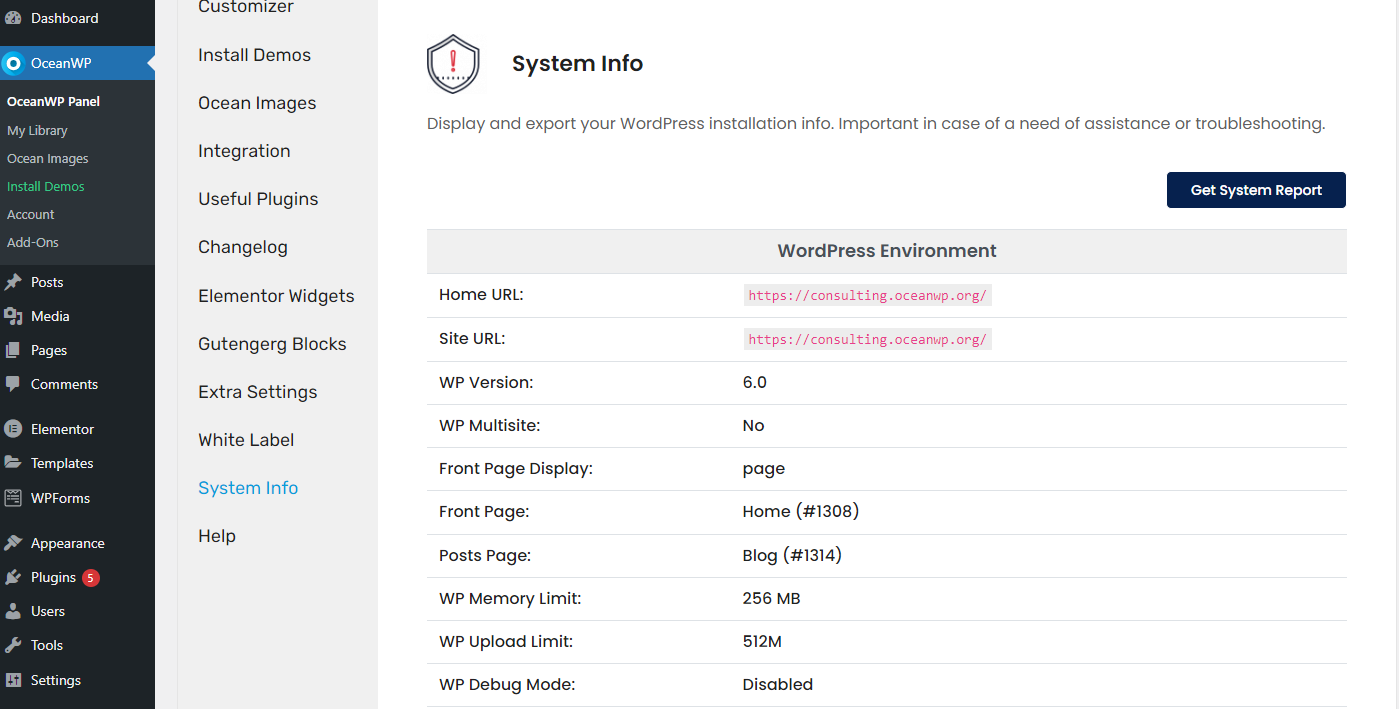Click the WPForms table icon
Image resolution: width=1399 pixels, height=709 pixels.
13,498
